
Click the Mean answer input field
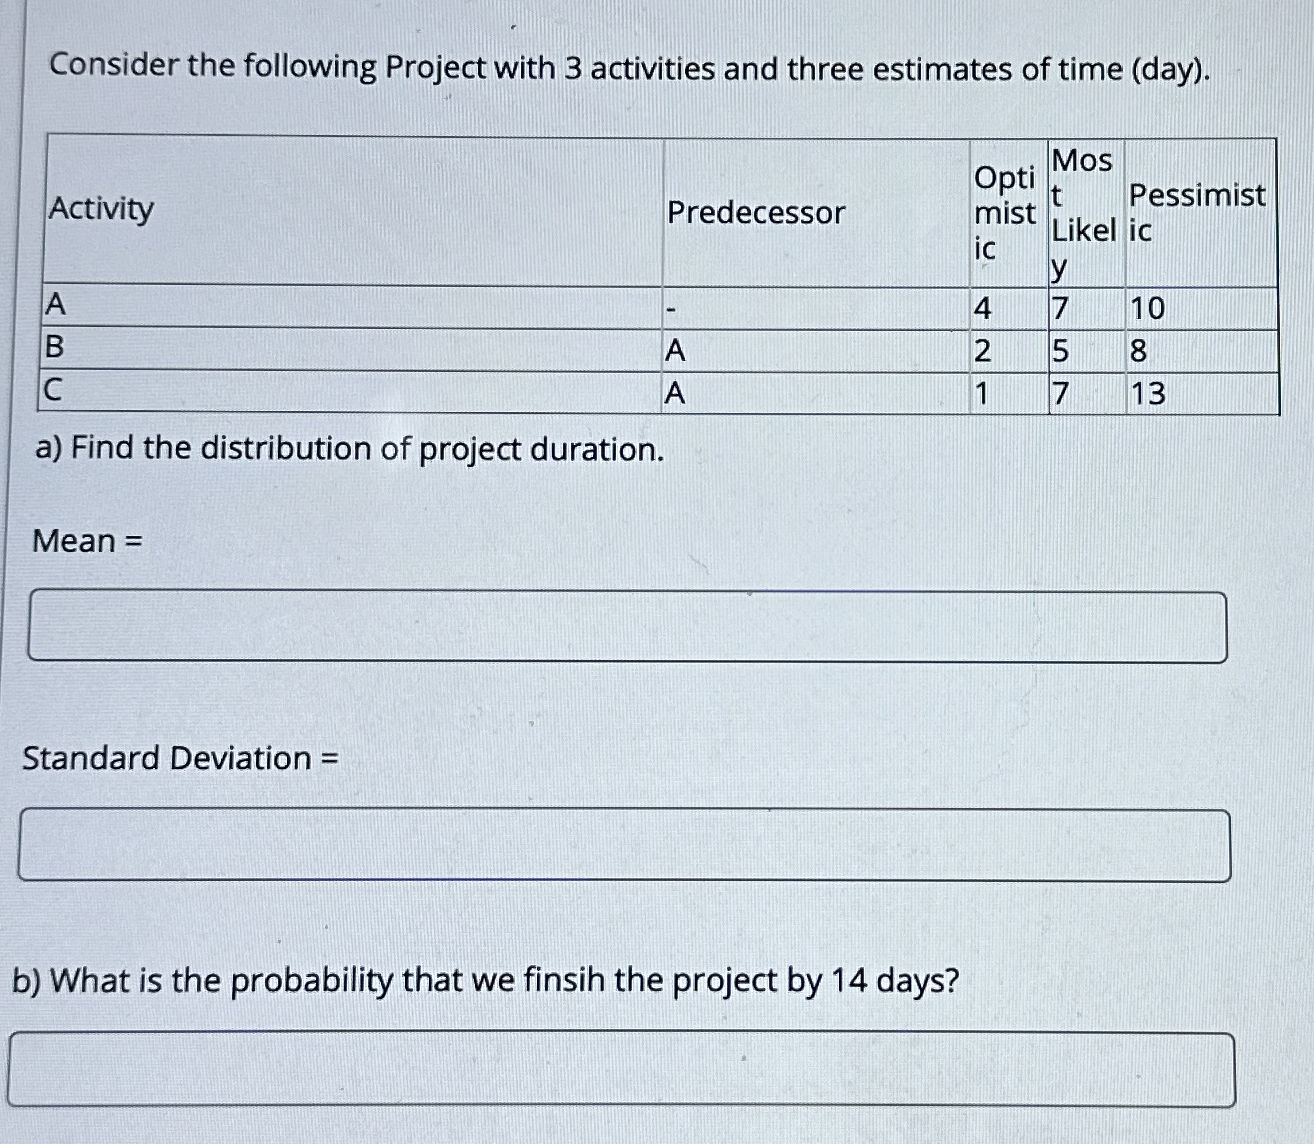click(x=628, y=622)
